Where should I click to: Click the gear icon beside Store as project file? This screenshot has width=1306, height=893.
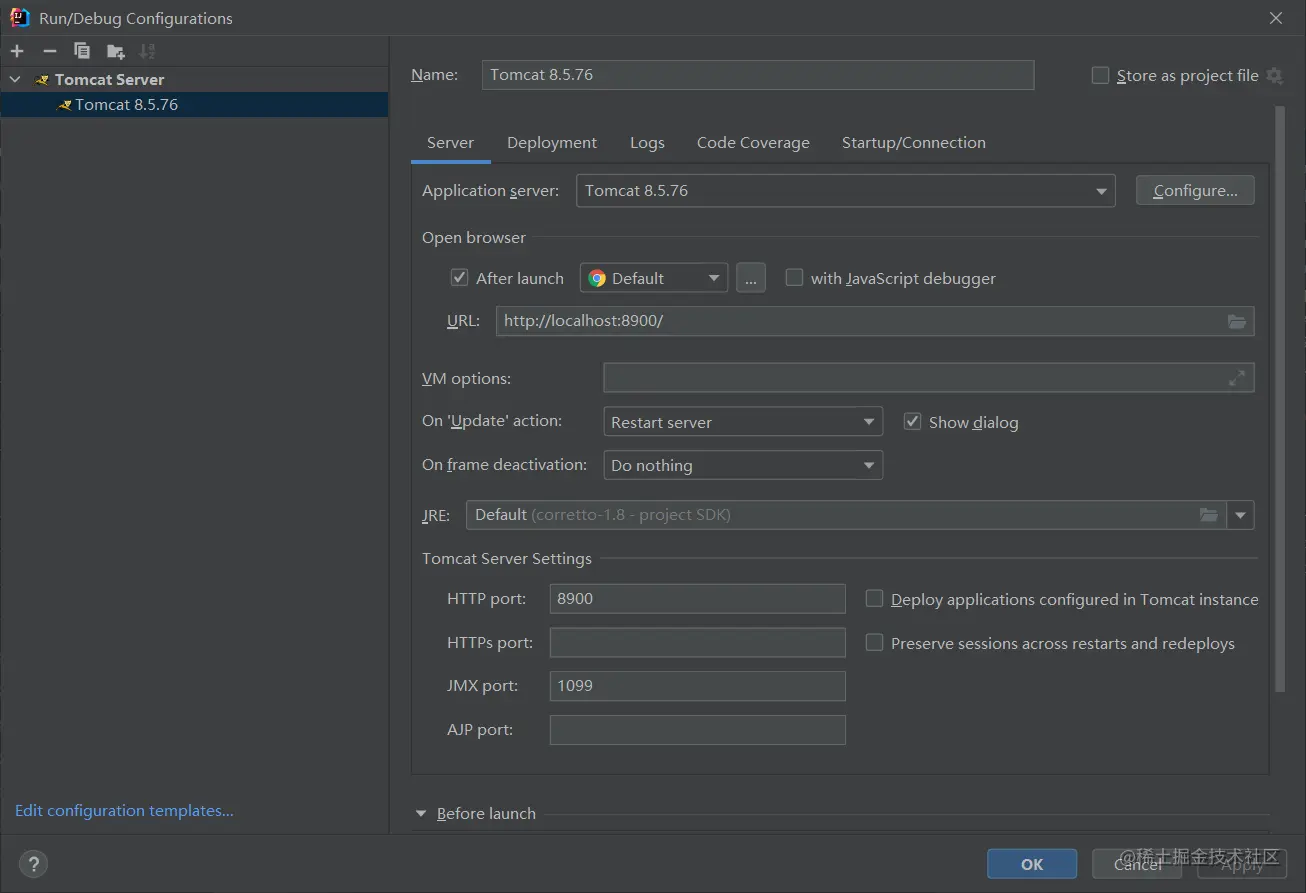[x=1274, y=76]
